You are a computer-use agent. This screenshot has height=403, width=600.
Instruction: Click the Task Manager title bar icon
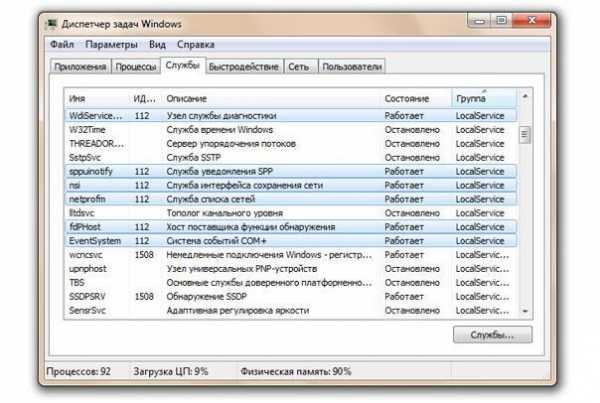[x=51, y=24]
